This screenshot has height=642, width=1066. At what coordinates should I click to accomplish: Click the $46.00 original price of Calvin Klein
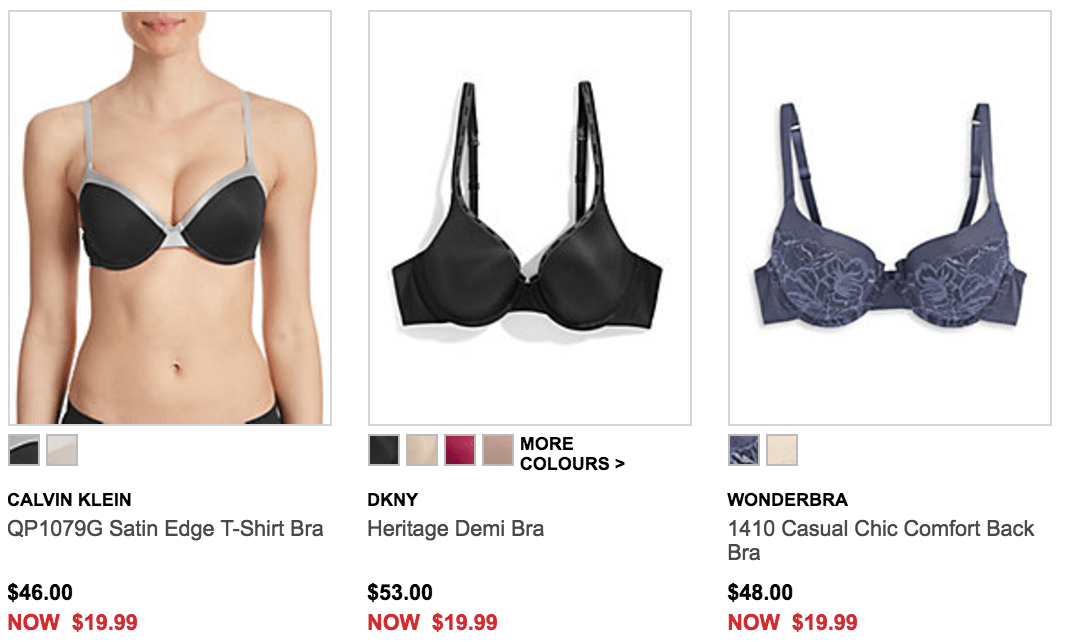tap(40, 592)
